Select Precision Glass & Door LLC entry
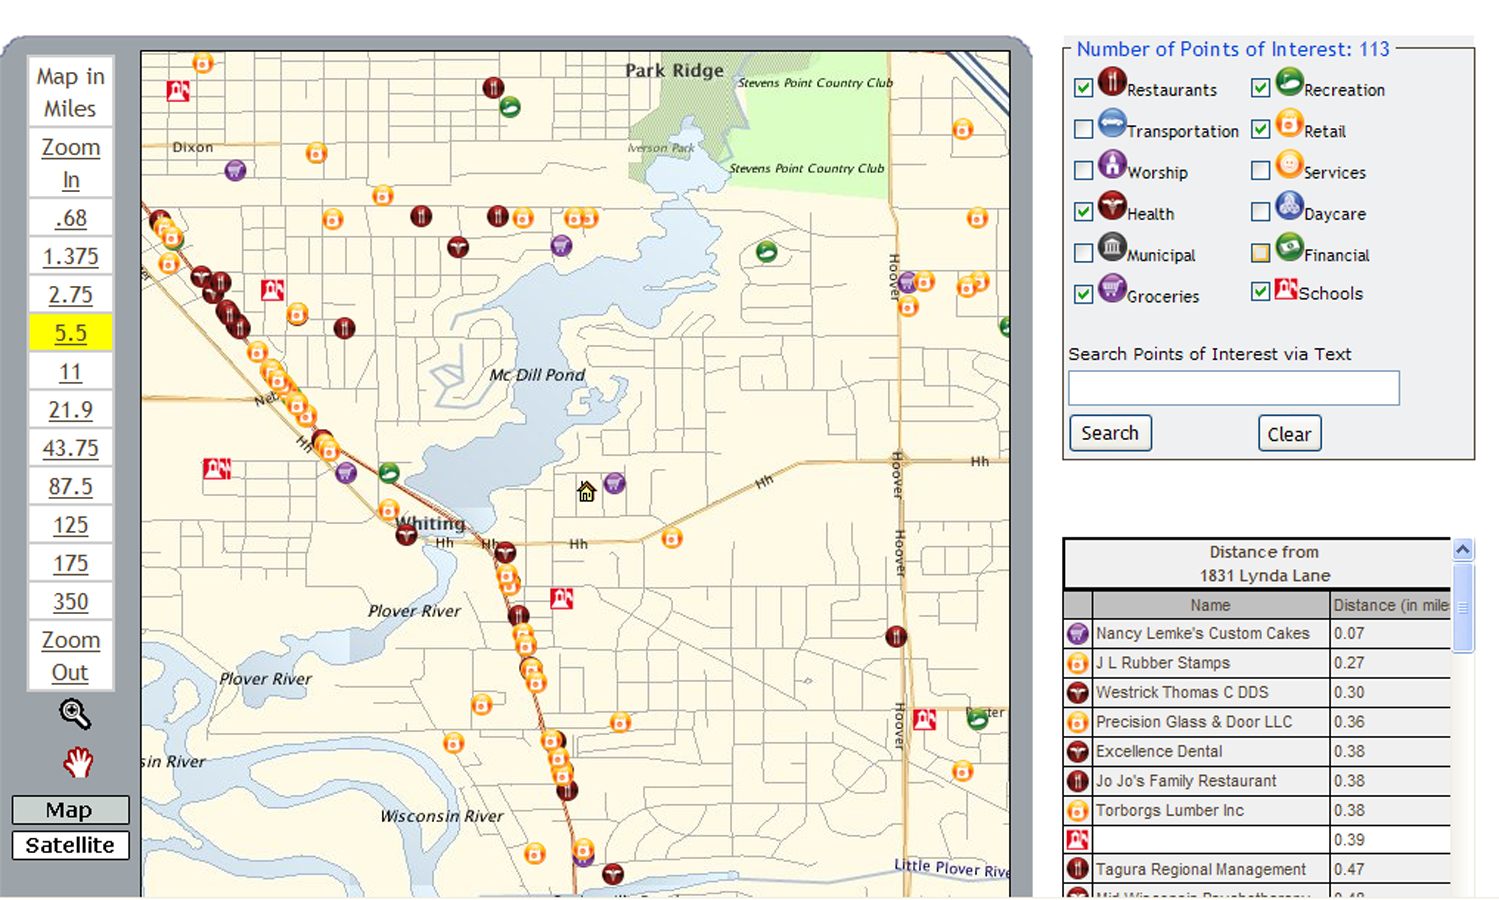The height and width of the screenshot is (900, 1499). coord(1193,722)
